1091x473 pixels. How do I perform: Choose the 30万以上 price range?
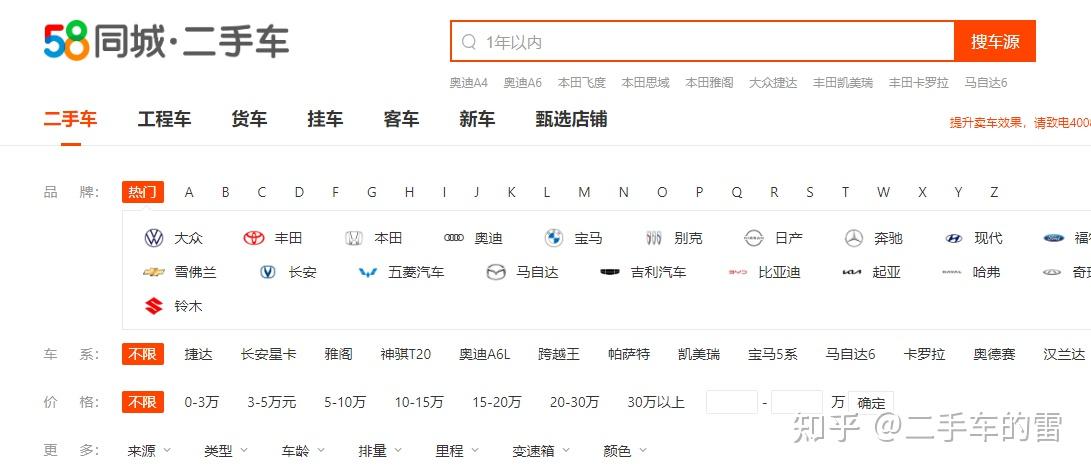click(x=655, y=402)
